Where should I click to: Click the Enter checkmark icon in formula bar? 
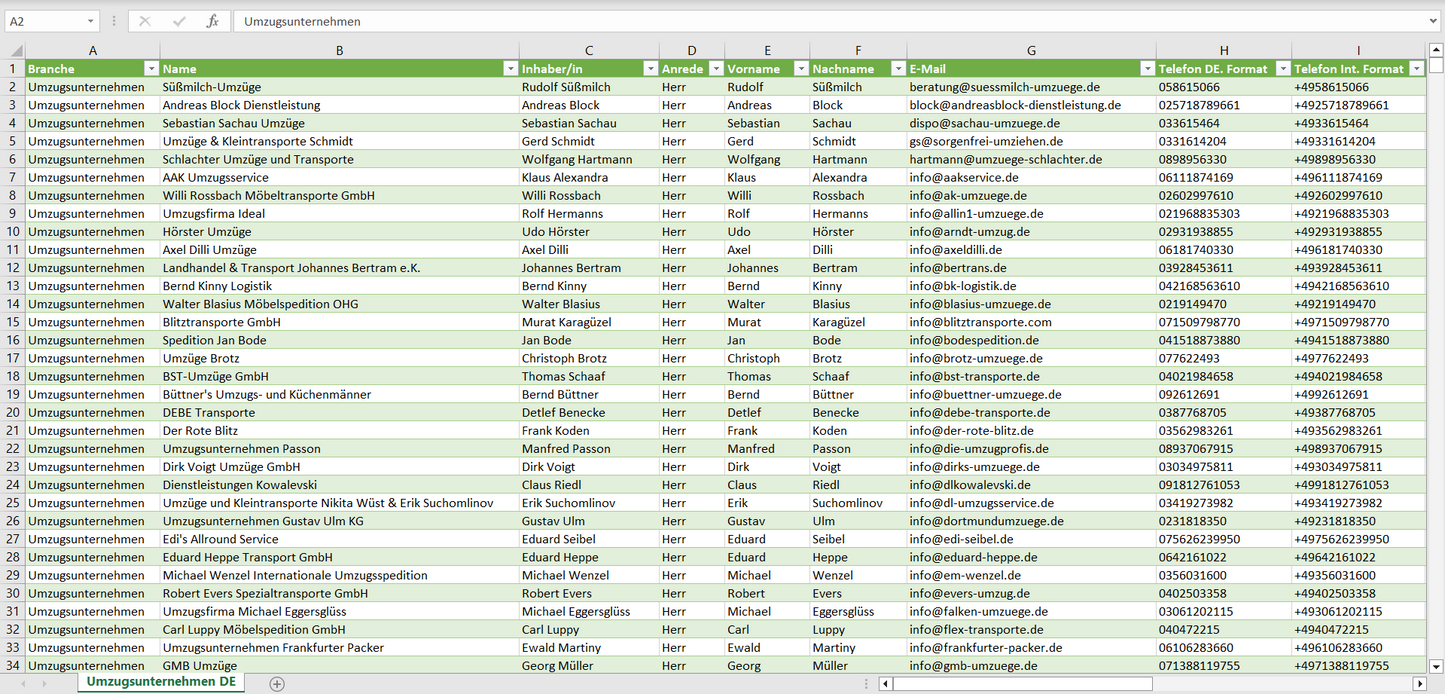coord(179,21)
